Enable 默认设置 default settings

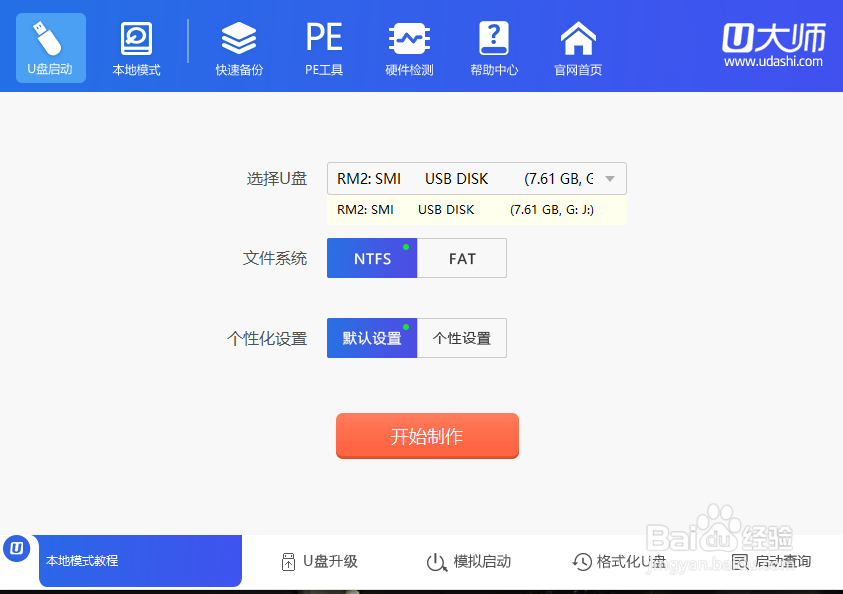coord(371,338)
